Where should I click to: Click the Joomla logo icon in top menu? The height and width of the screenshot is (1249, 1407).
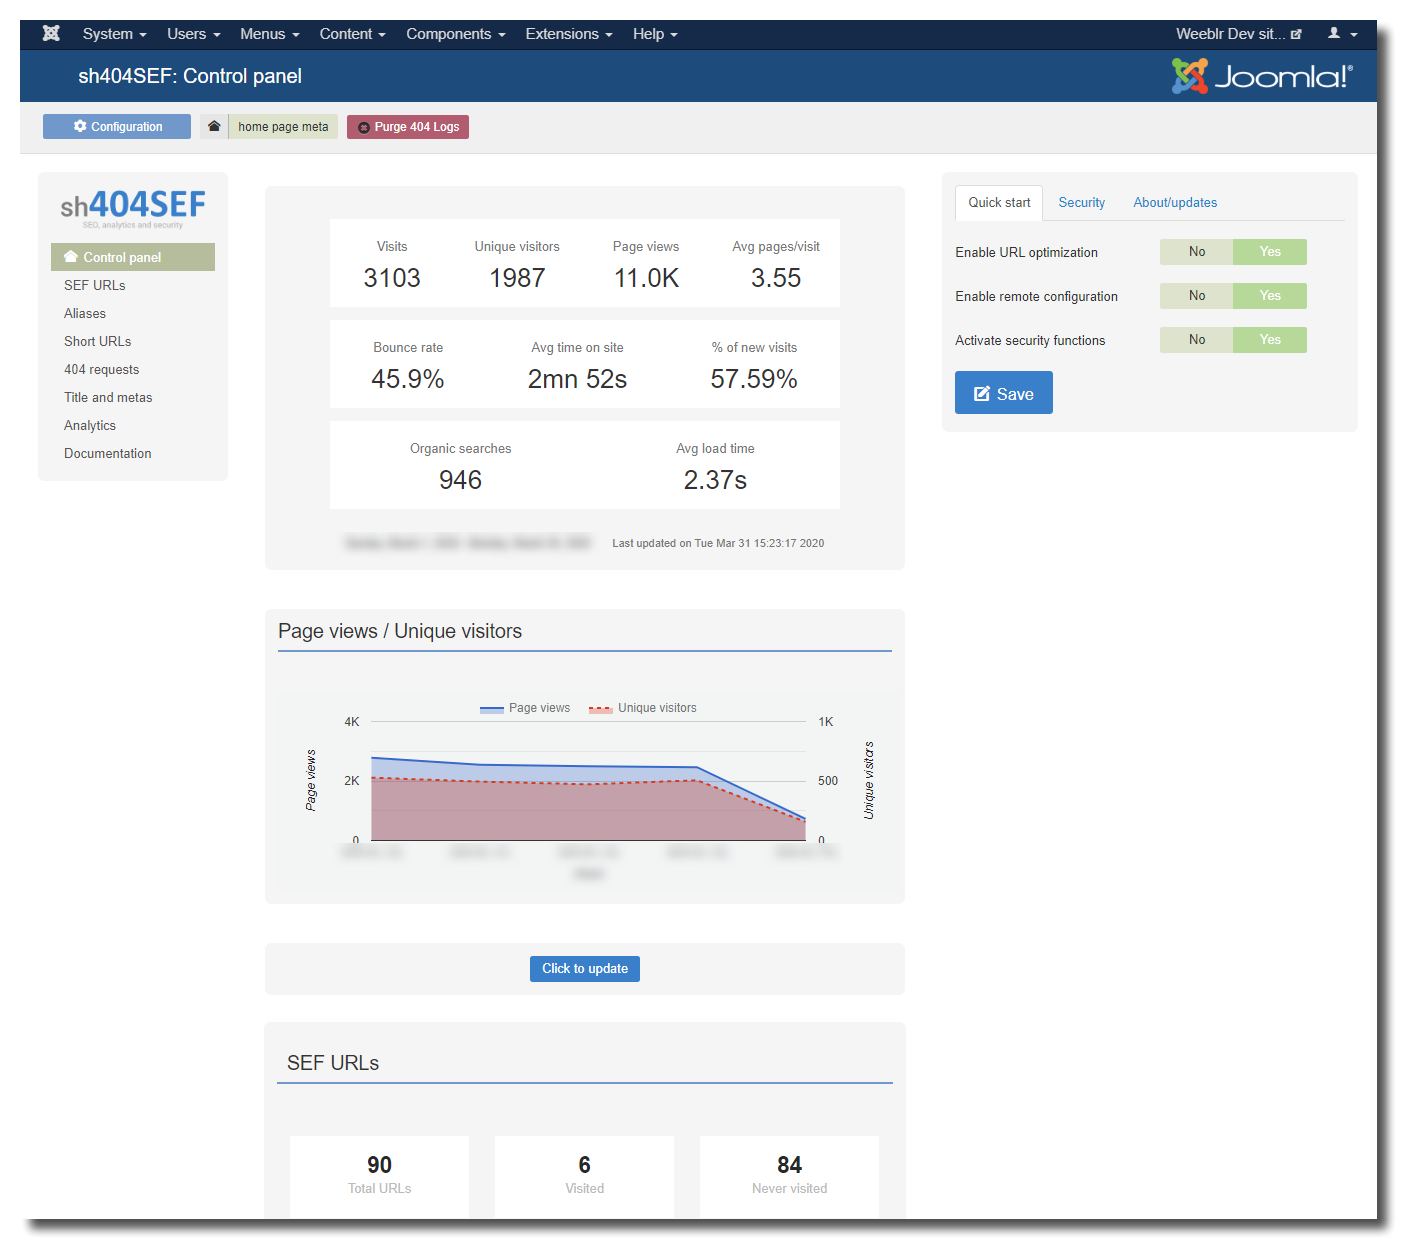point(51,33)
